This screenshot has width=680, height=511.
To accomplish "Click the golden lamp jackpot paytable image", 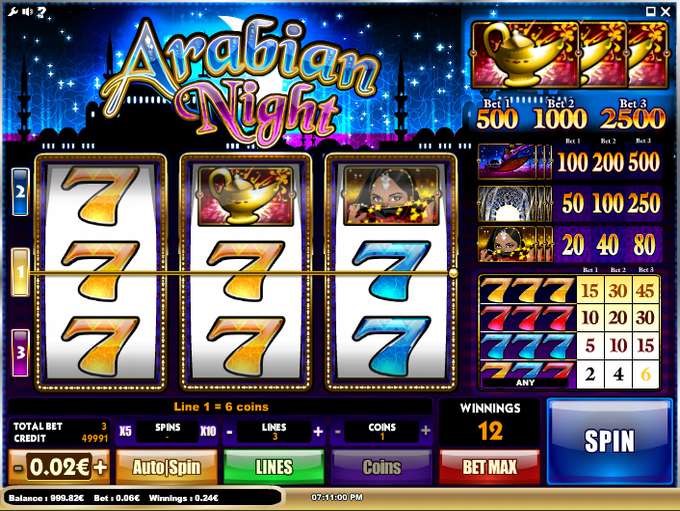I will click(x=570, y=56).
